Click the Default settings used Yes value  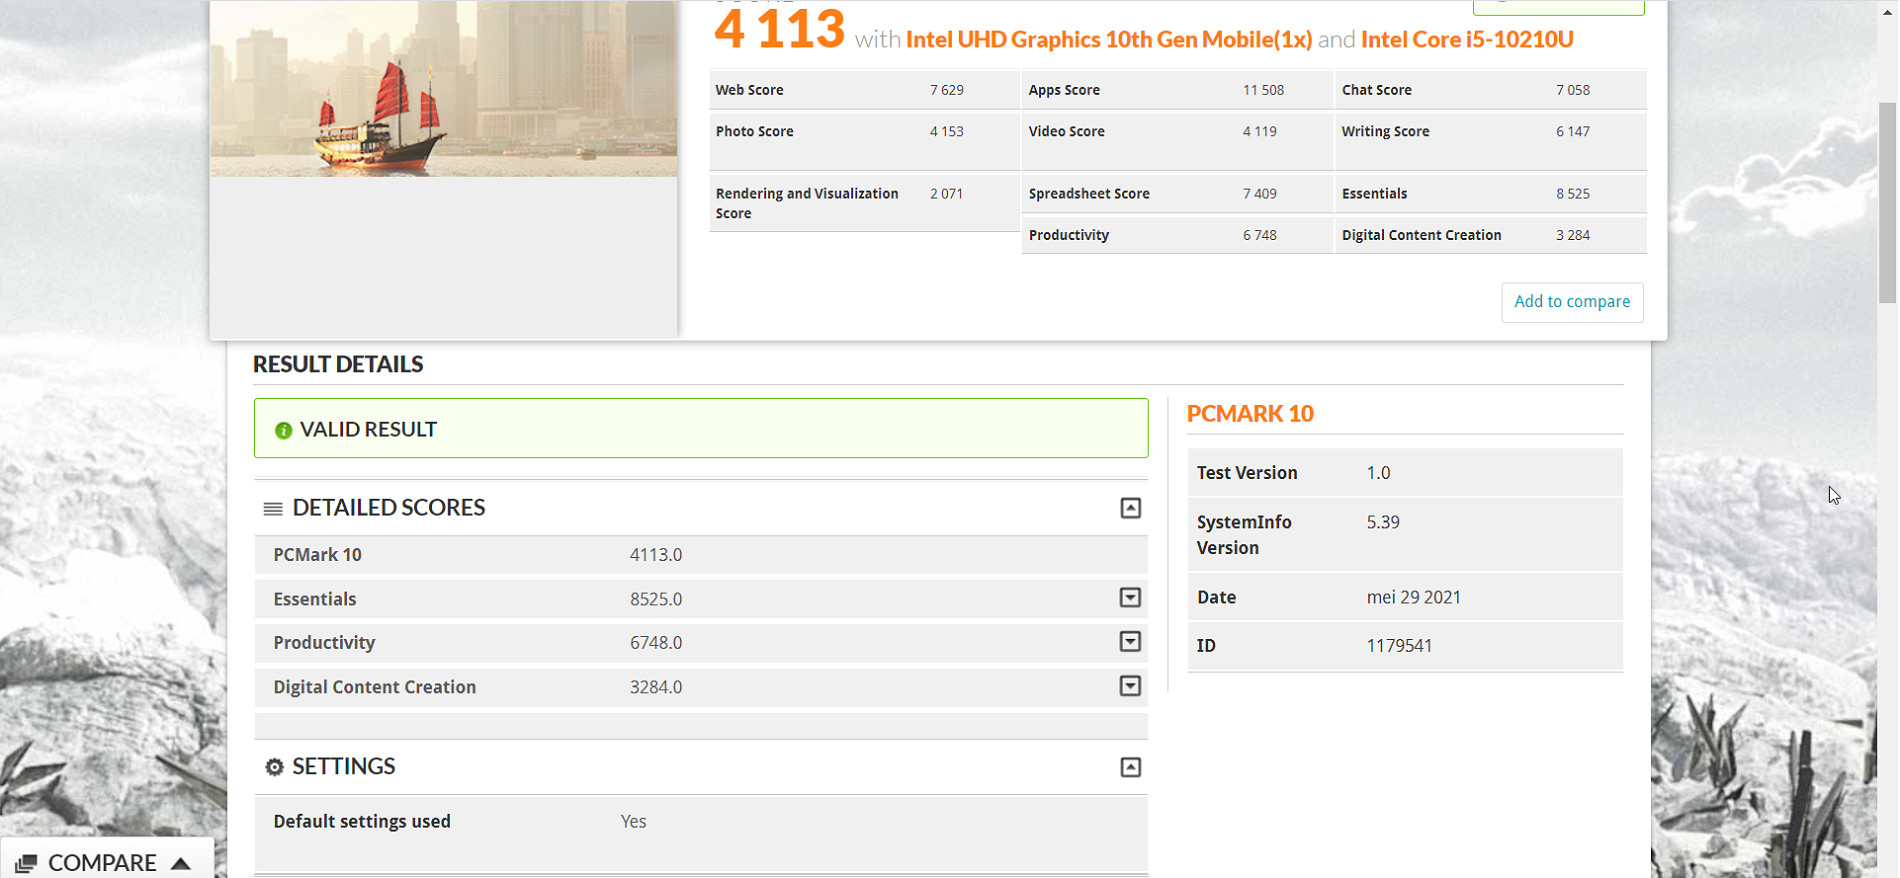(x=633, y=821)
